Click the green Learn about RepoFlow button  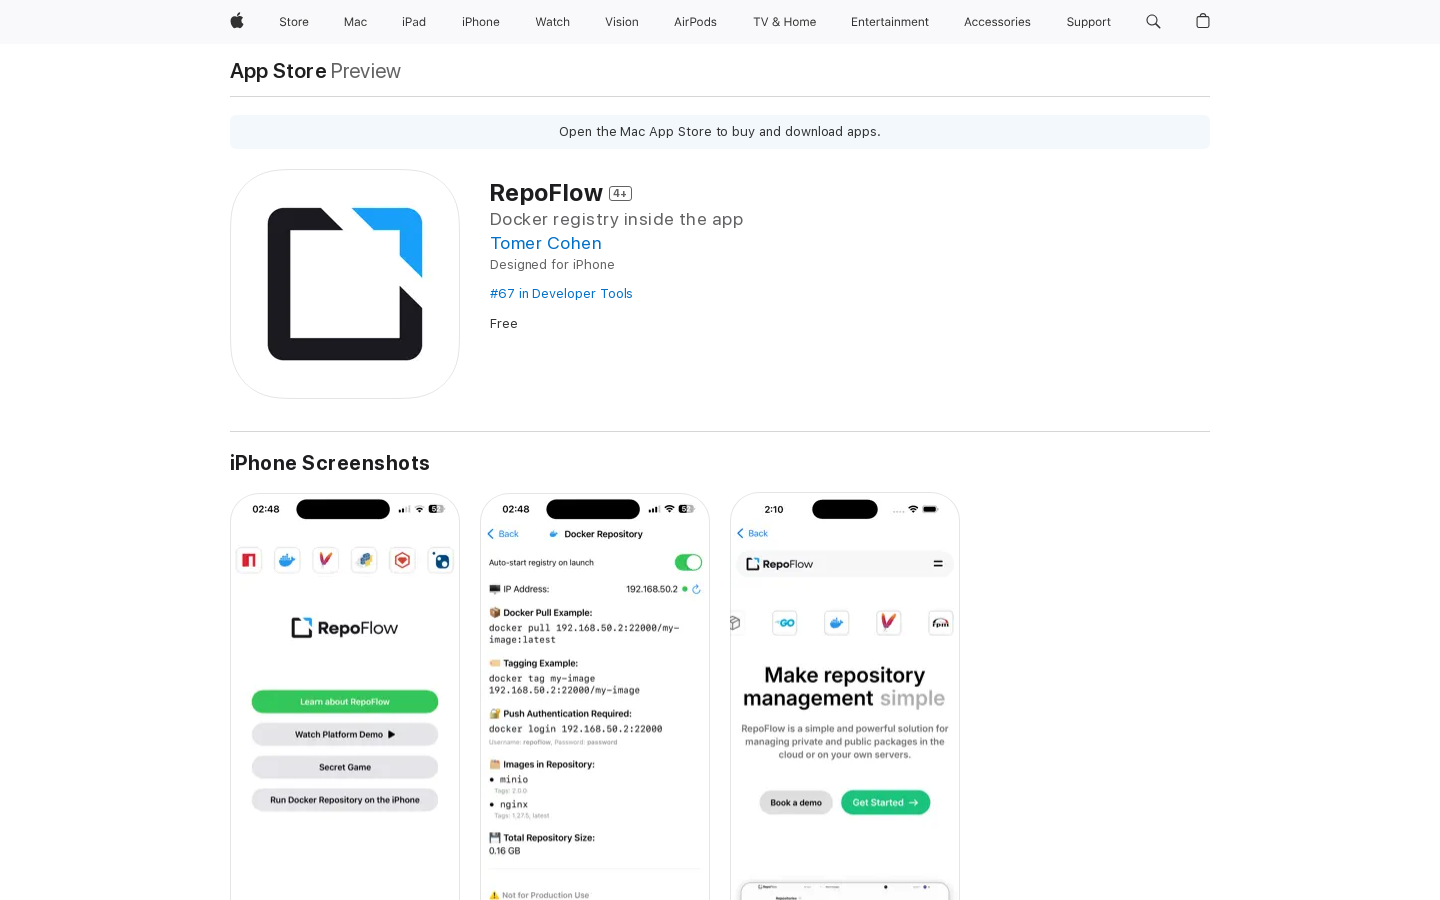[345, 702]
